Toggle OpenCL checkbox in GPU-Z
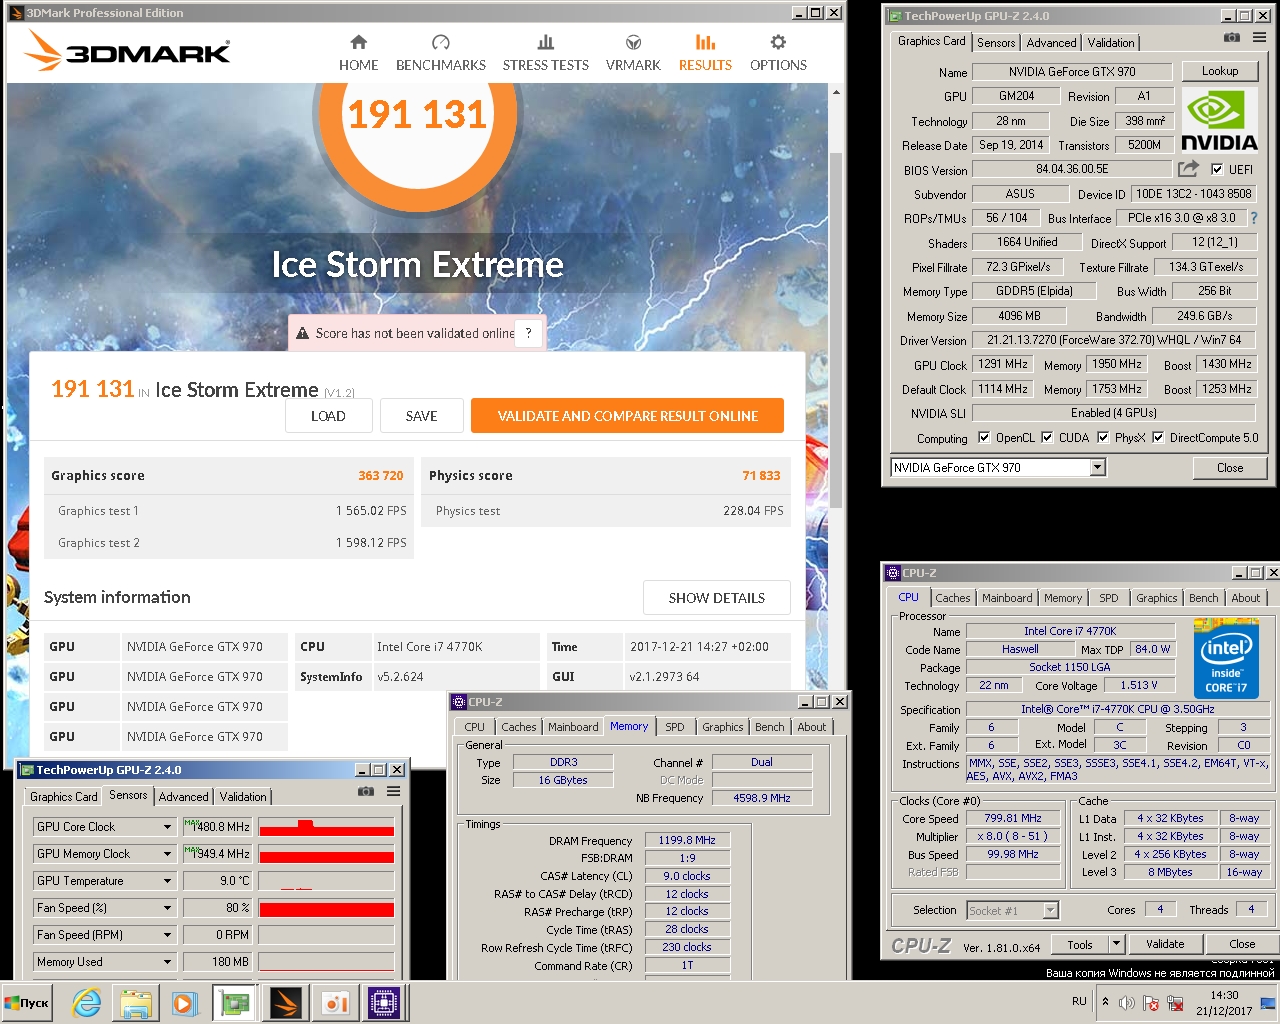 [984, 438]
